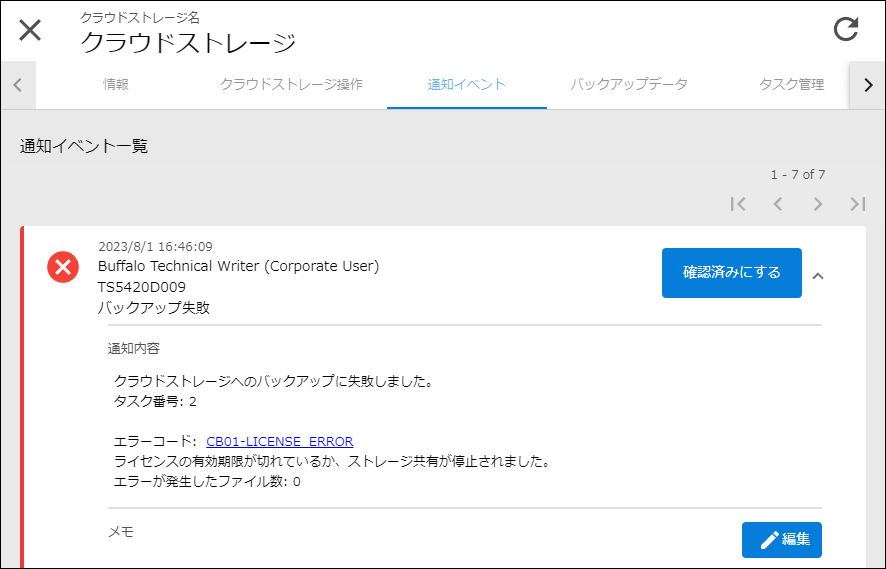Edit the memo with 編集 button
The height and width of the screenshot is (569, 886).
tap(781, 540)
